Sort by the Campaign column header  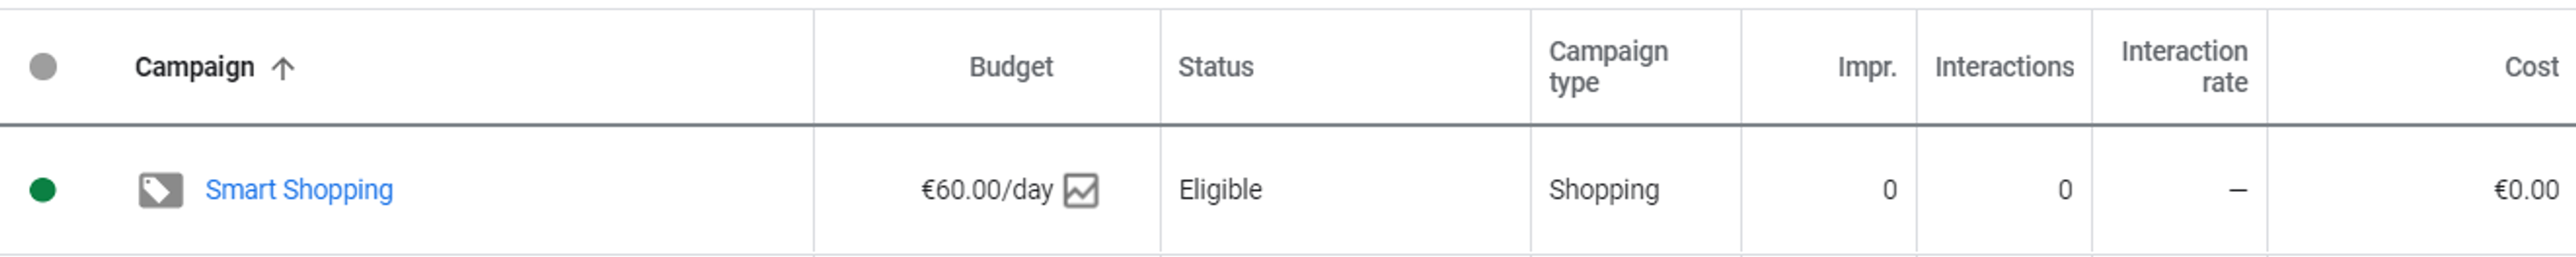[x=195, y=67]
